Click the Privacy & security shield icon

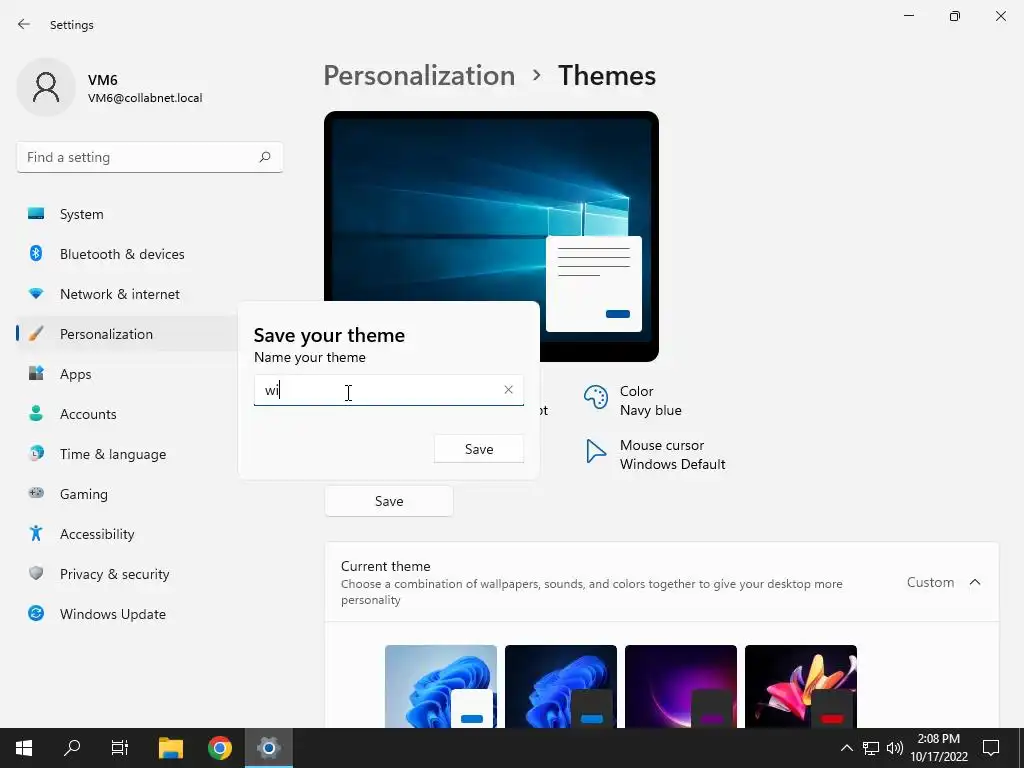point(36,573)
